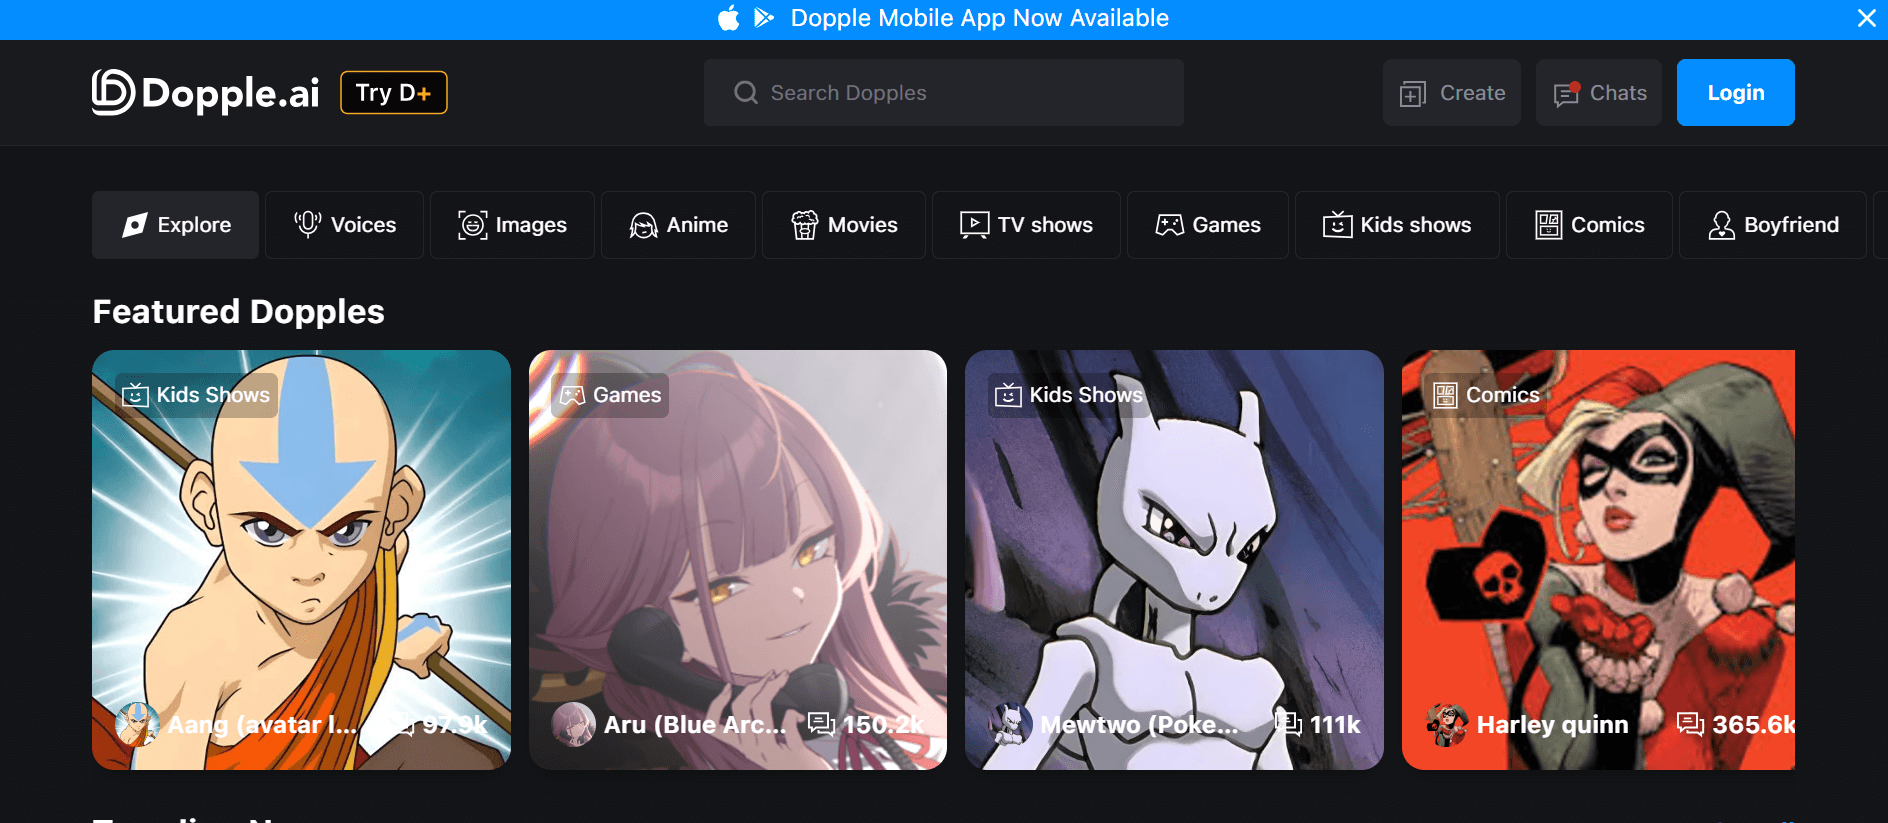Open the Mewtwo featured card

tap(1174, 560)
